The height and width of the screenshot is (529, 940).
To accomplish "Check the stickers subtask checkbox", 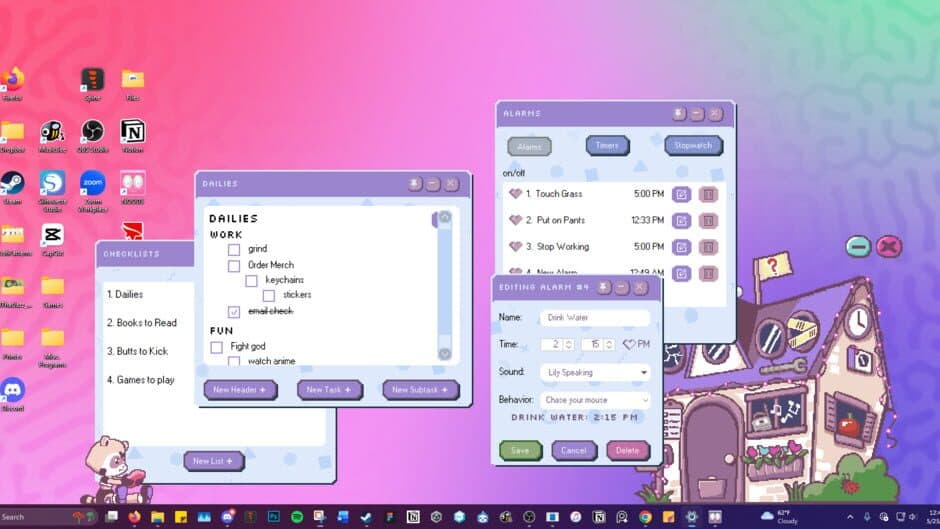I will click(x=269, y=295).
